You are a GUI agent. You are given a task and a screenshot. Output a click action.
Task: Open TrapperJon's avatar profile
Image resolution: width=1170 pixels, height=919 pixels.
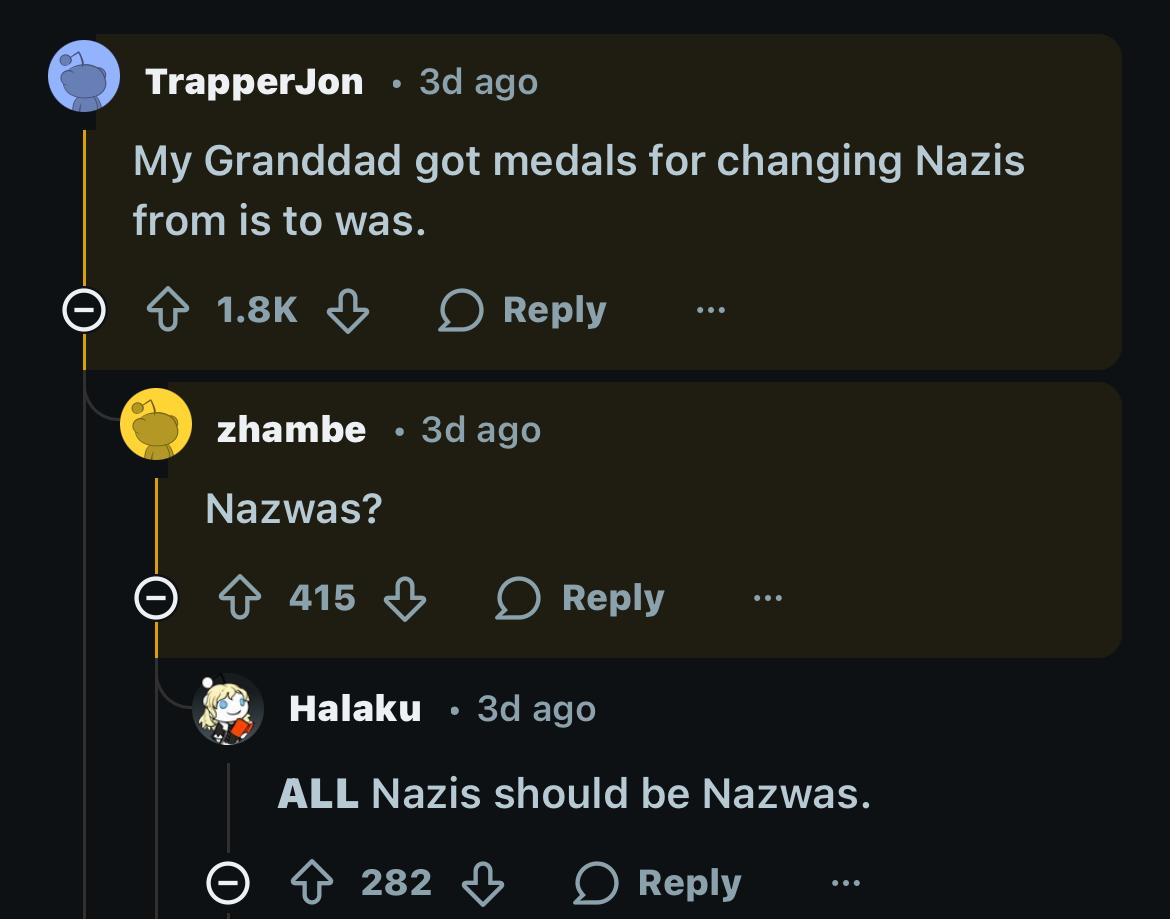tap(84, 76)
